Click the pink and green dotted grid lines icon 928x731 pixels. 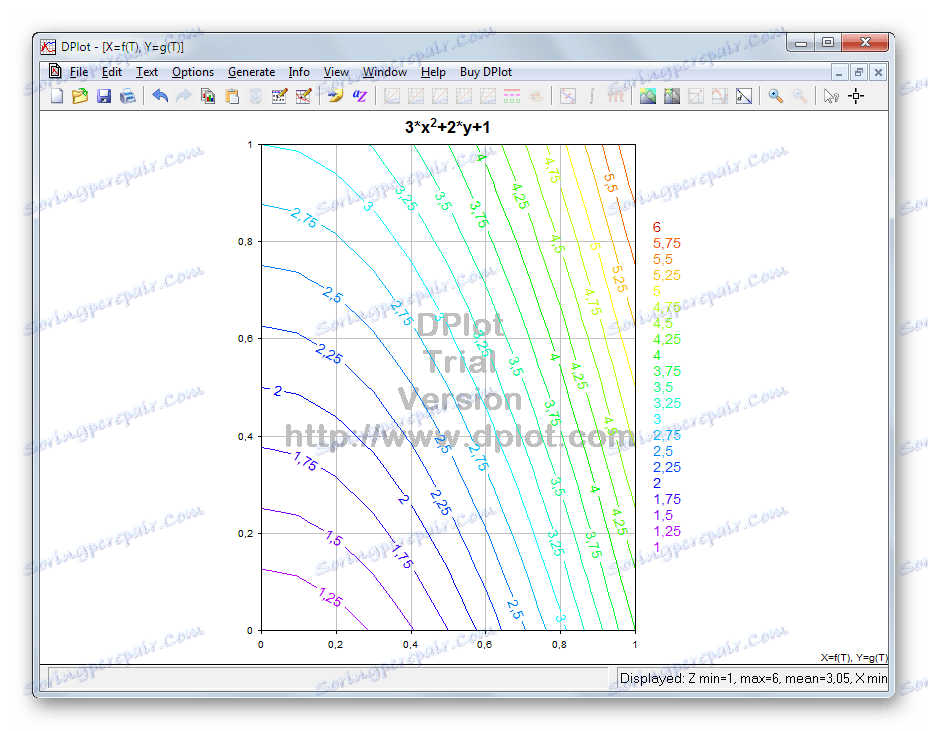pyautogui.click(x=512, y=96)
